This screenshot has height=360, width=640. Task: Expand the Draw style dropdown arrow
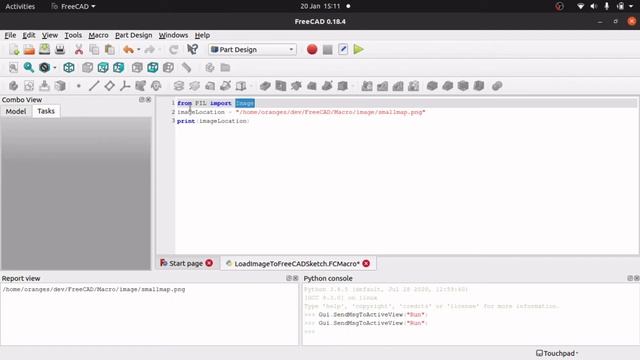pos(55,68)
